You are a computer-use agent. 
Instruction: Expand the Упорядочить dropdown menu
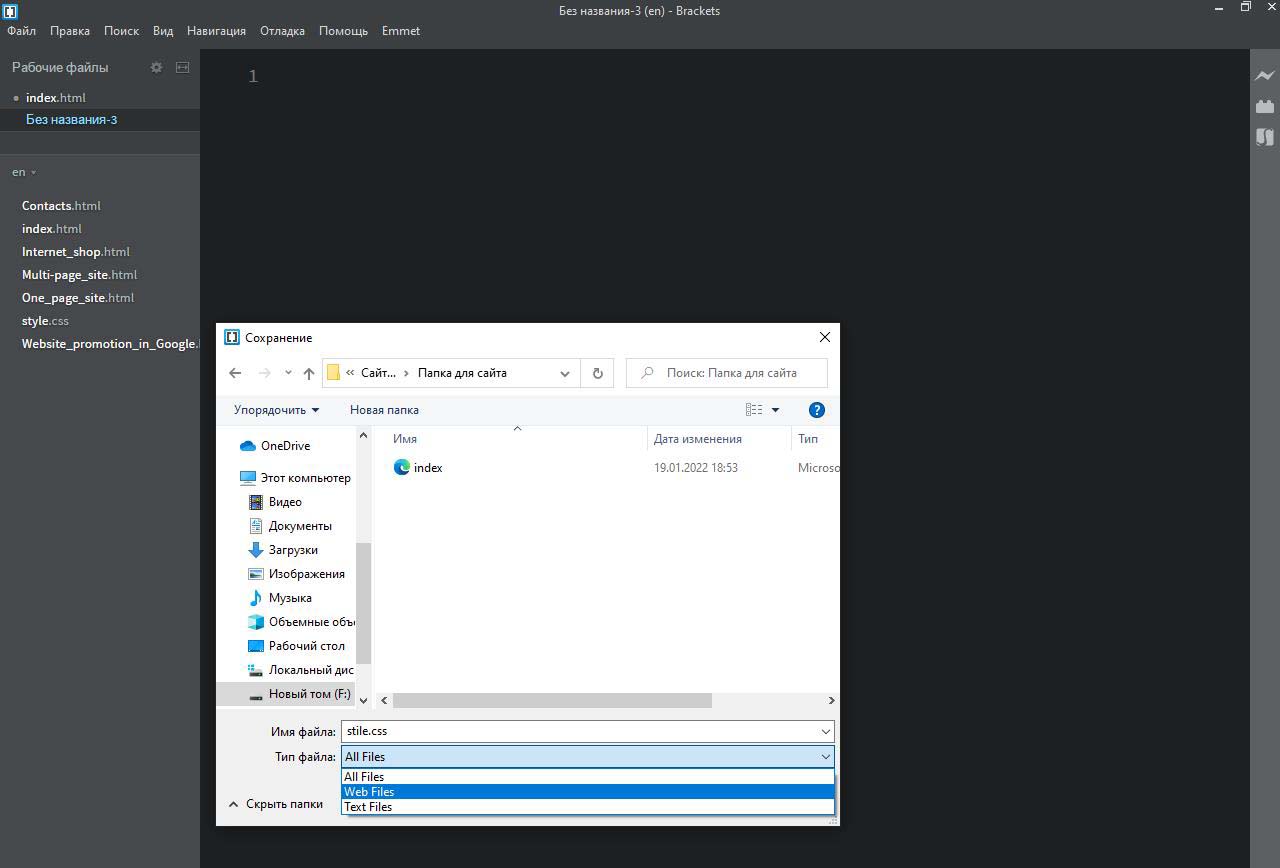pos(276,410)
